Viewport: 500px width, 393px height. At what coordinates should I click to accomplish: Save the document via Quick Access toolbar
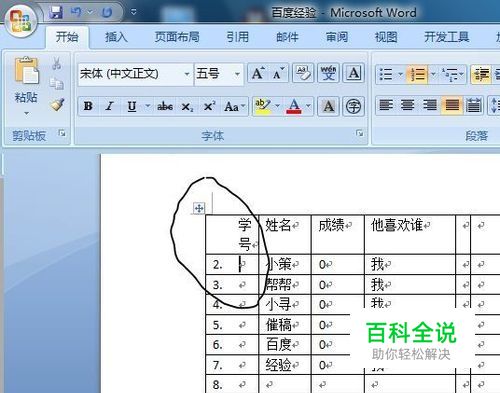(56, 13)
